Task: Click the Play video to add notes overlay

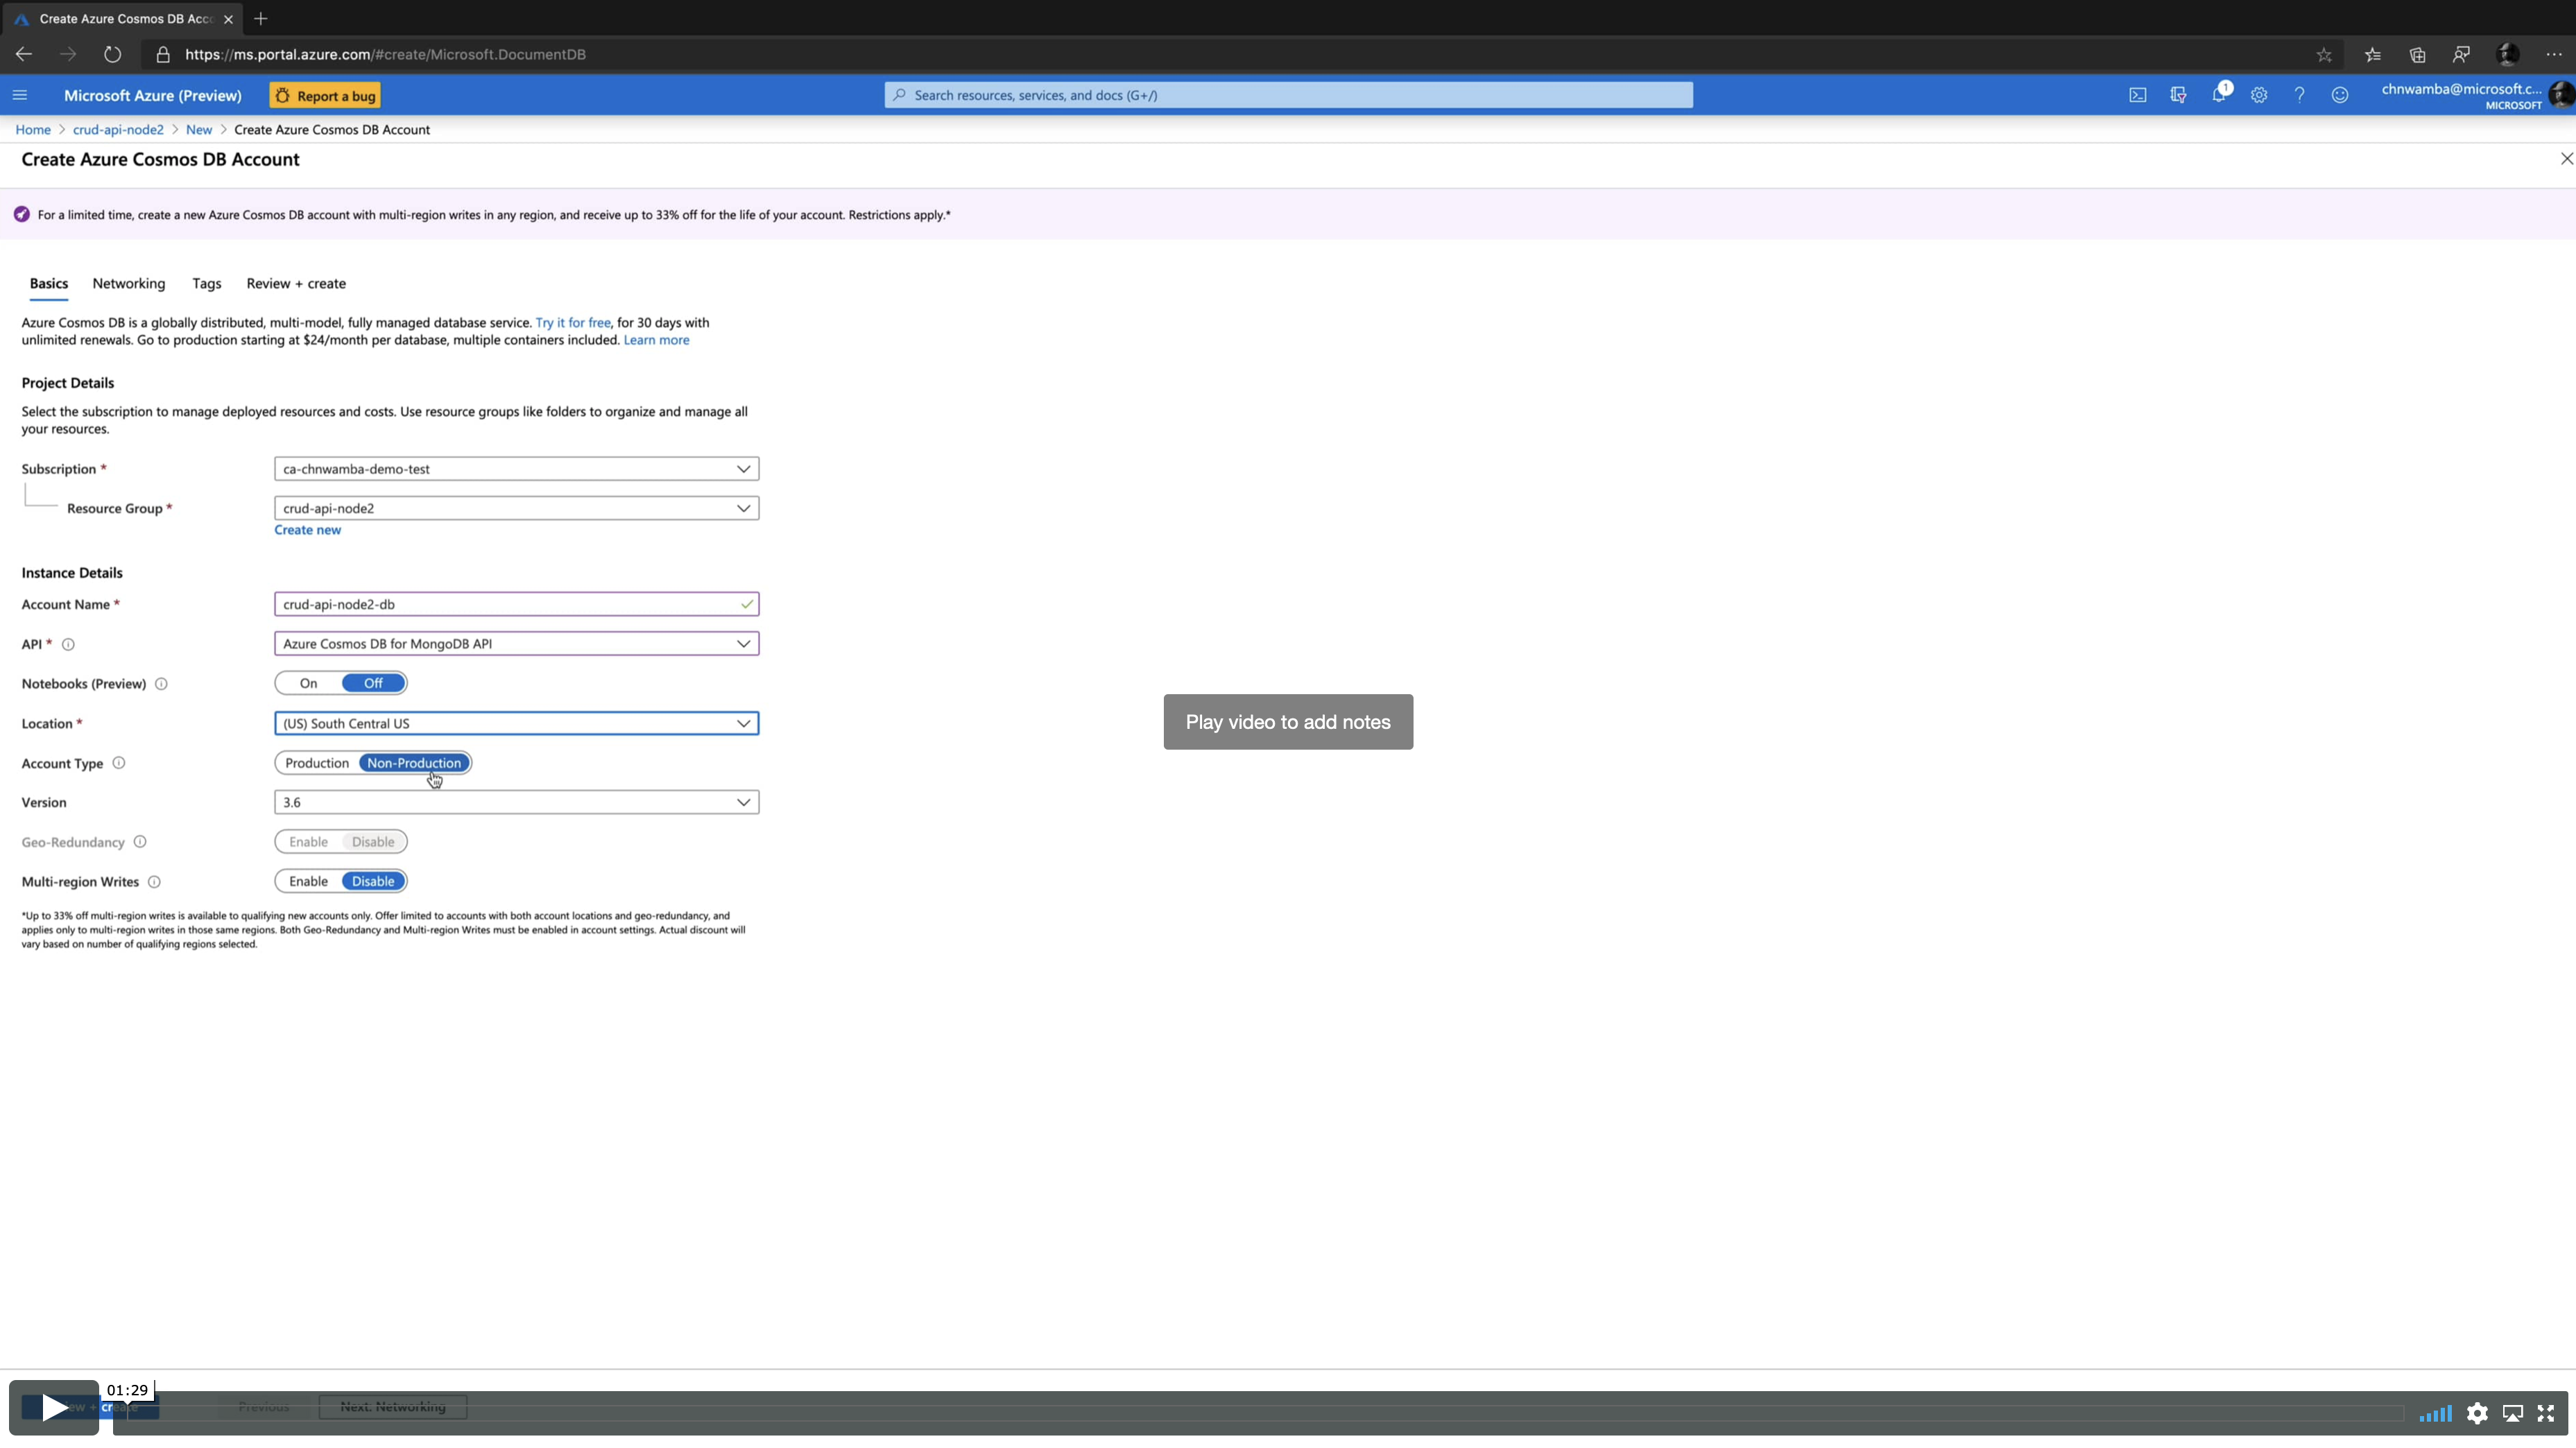Action: 1288,722
